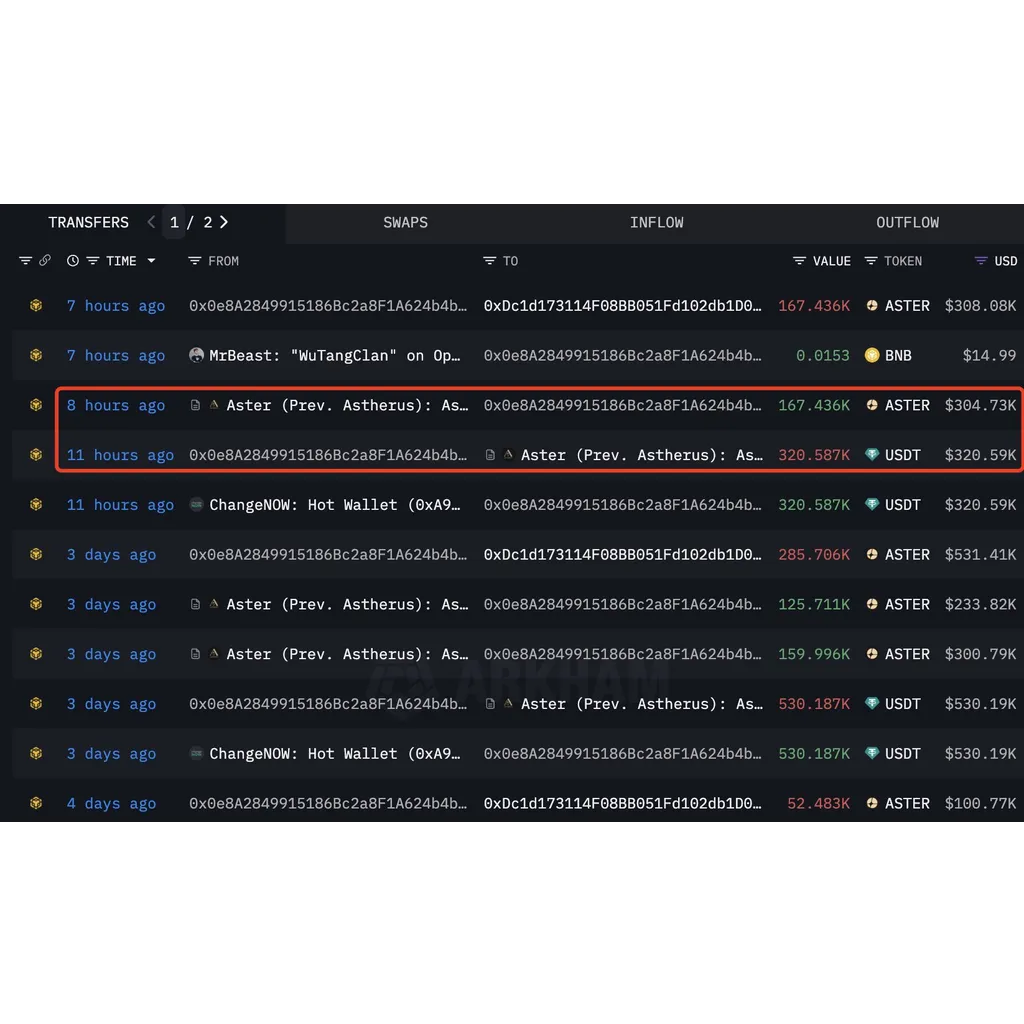The width and height of the screenshot is (1024, 1024).
Task: Open the TIME column filter icon
Action: (x=93, y=261)
